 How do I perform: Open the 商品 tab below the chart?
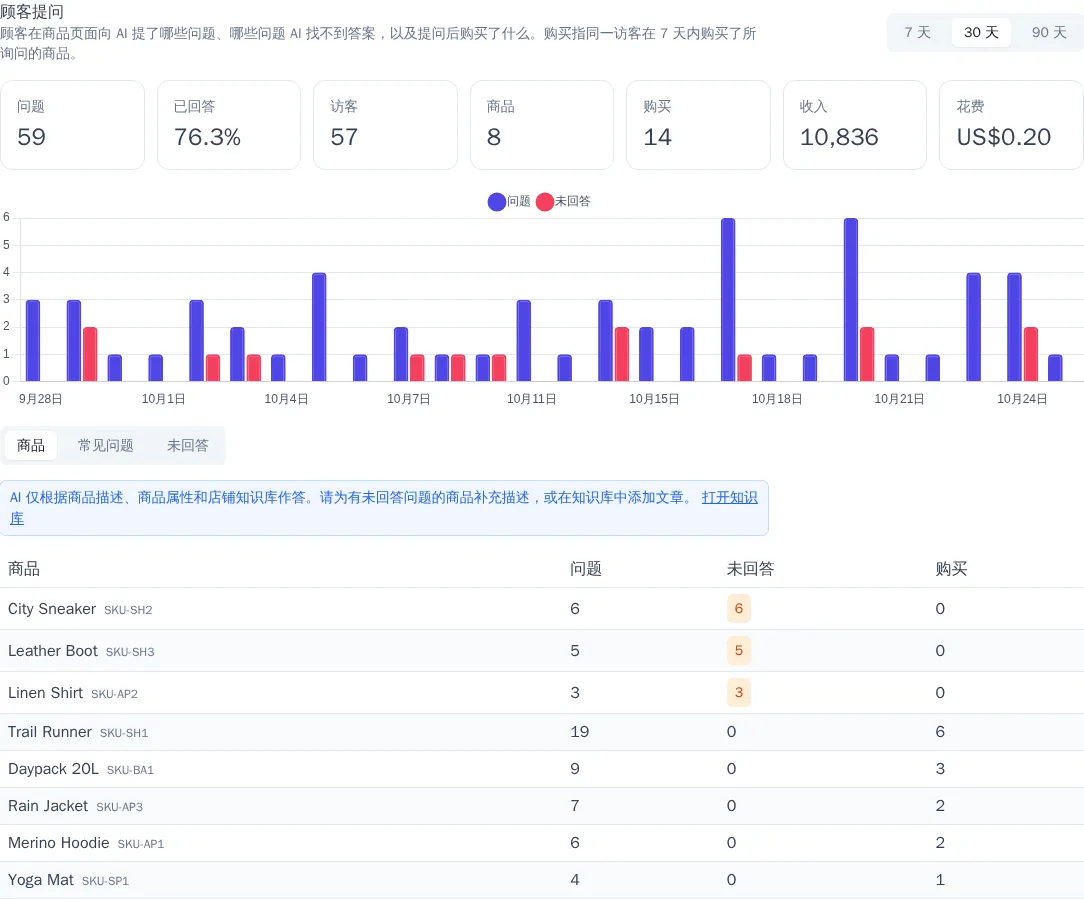pyautogui.click(x=31, y=445)
